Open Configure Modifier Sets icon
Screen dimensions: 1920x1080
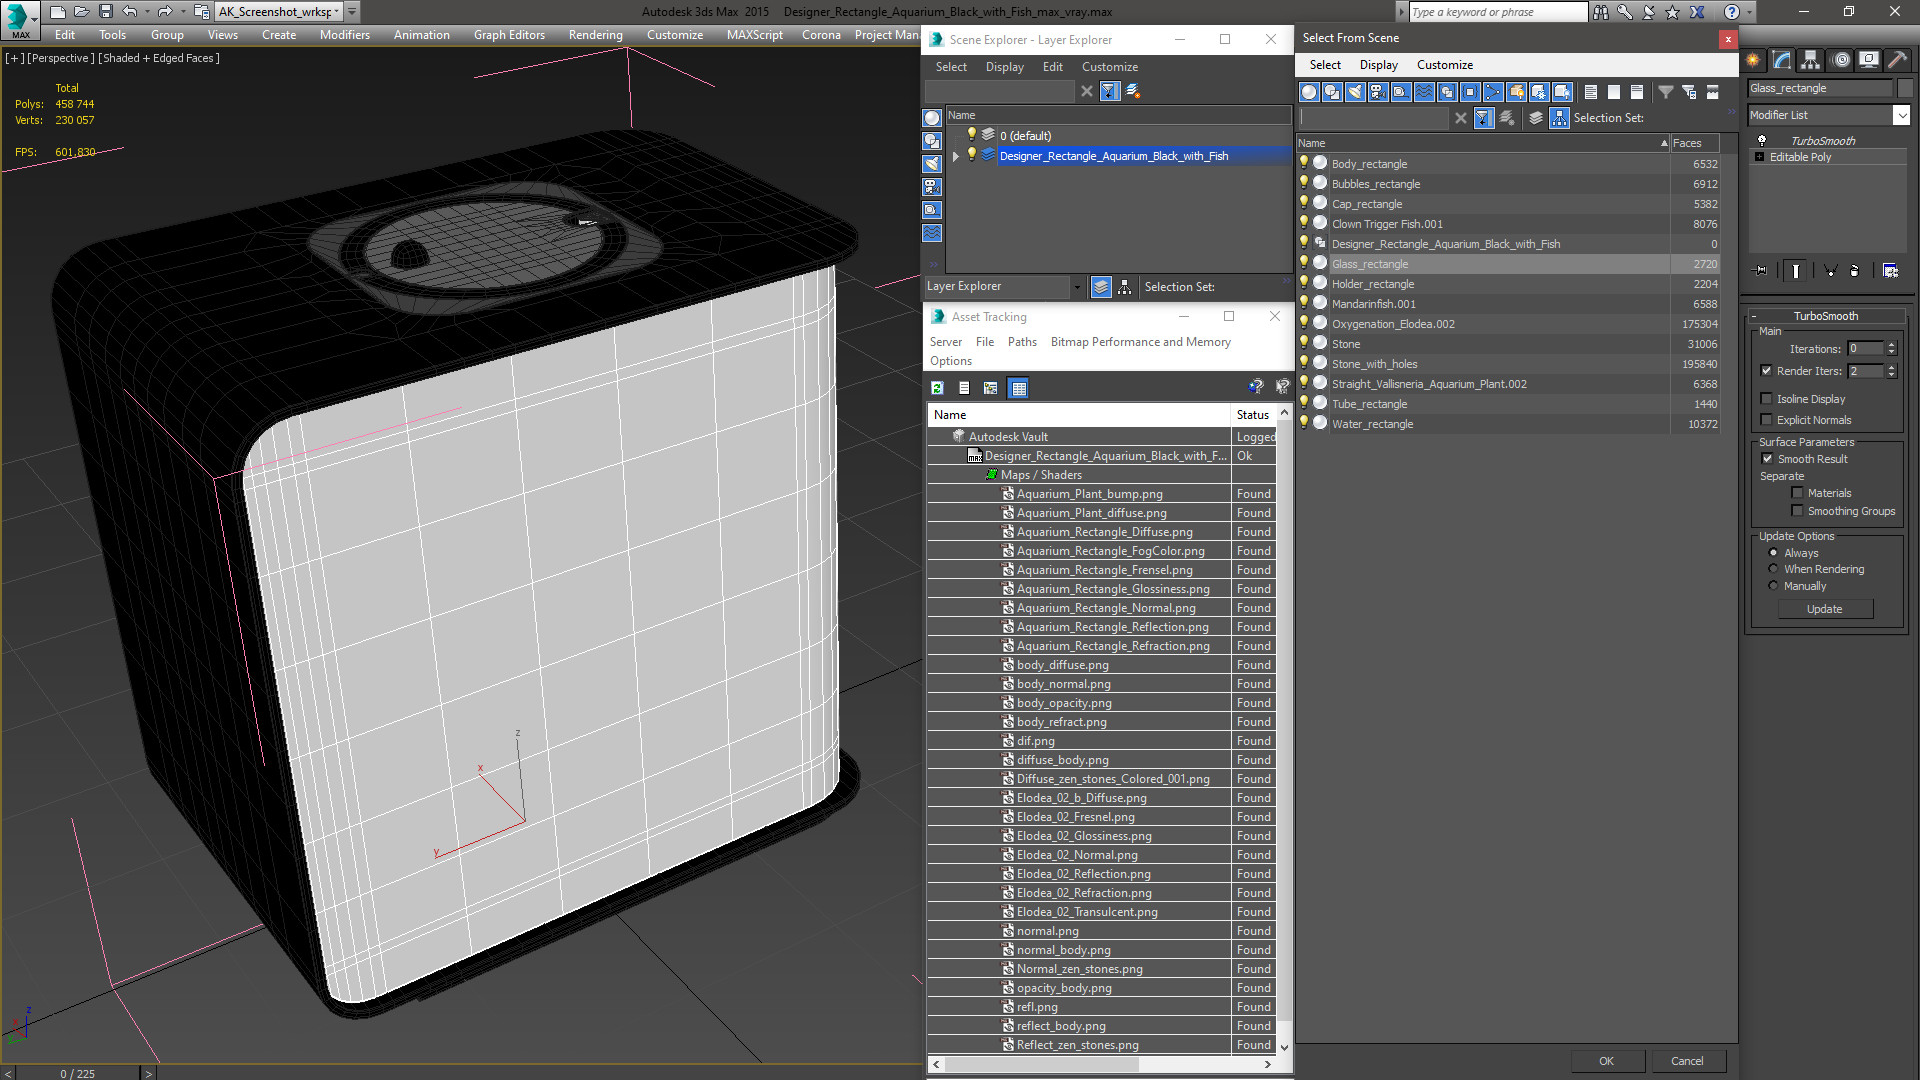1890,271
